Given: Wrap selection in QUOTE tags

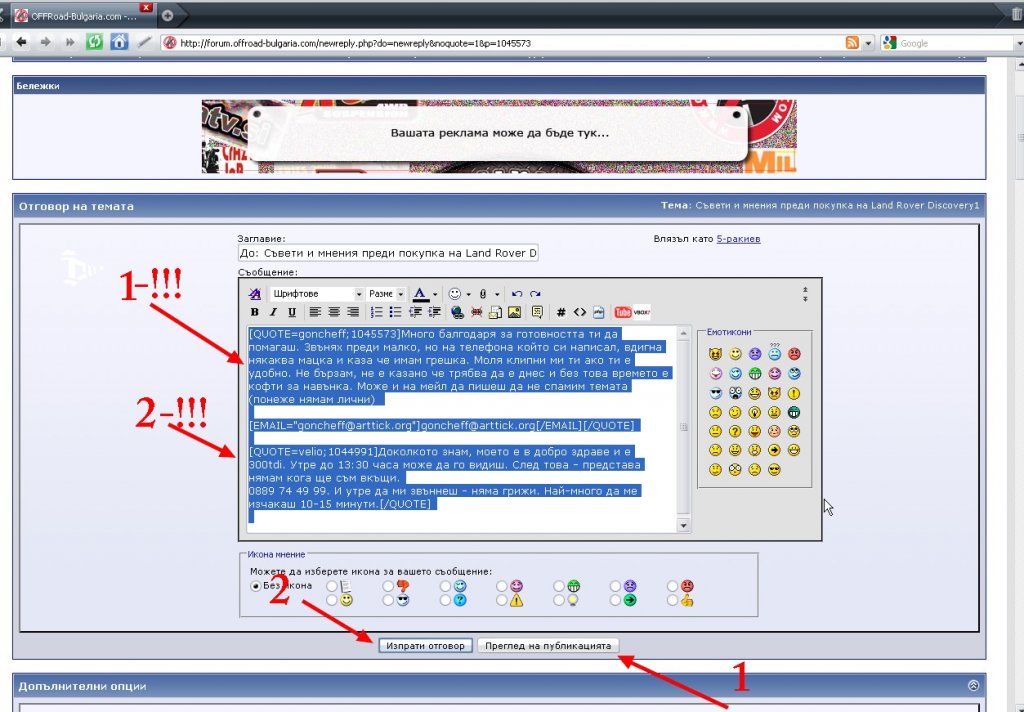Looking at the screenshot, I should click(537, 312).
